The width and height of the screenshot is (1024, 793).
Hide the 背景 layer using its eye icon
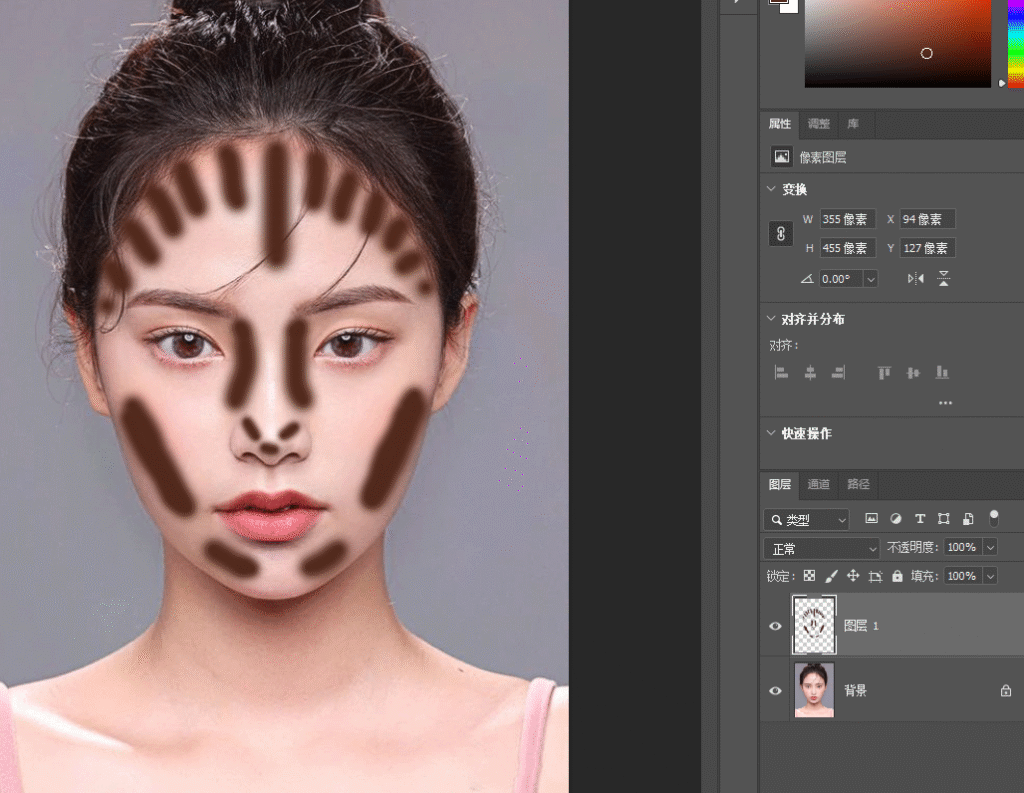[x=775, y=690]
